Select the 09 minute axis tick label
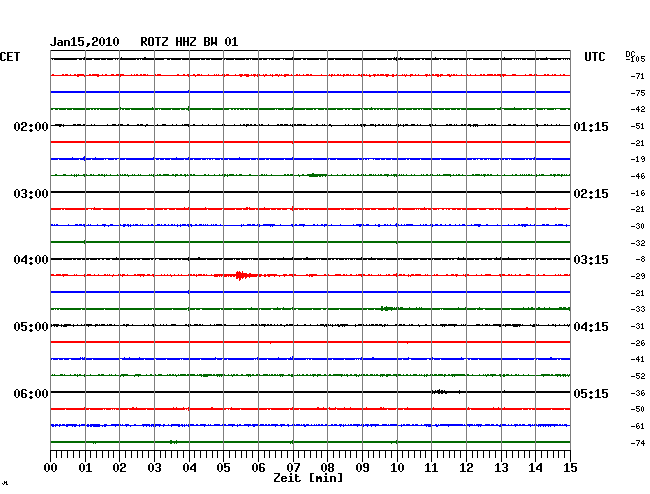This screenshot has height=494, width=650. pyautogui.click(x=362, y=468)
